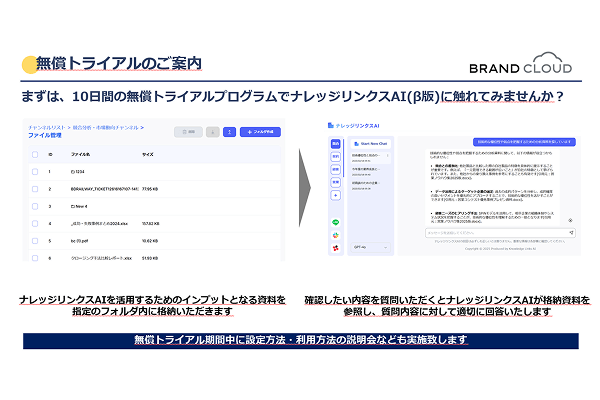Click the send message paper-plane icon

point(571,232)
